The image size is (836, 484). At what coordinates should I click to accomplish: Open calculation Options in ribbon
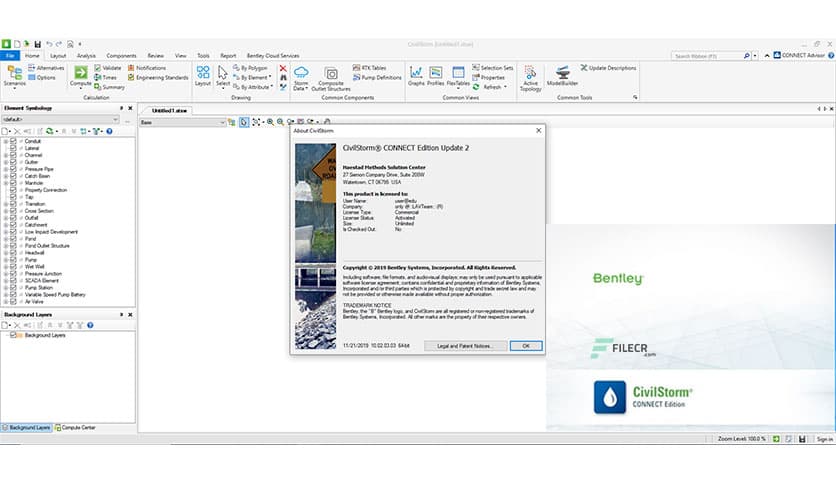point(42,77)
